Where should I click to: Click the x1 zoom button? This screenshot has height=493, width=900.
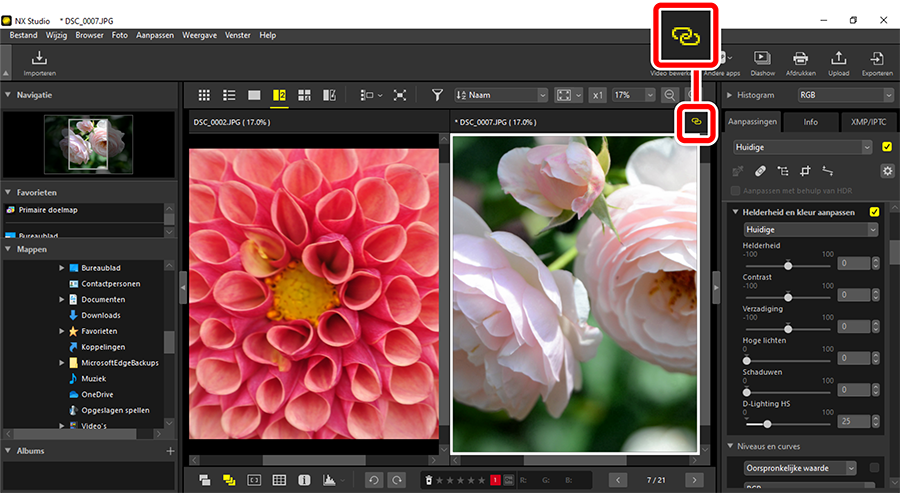[x=597, y=95]
